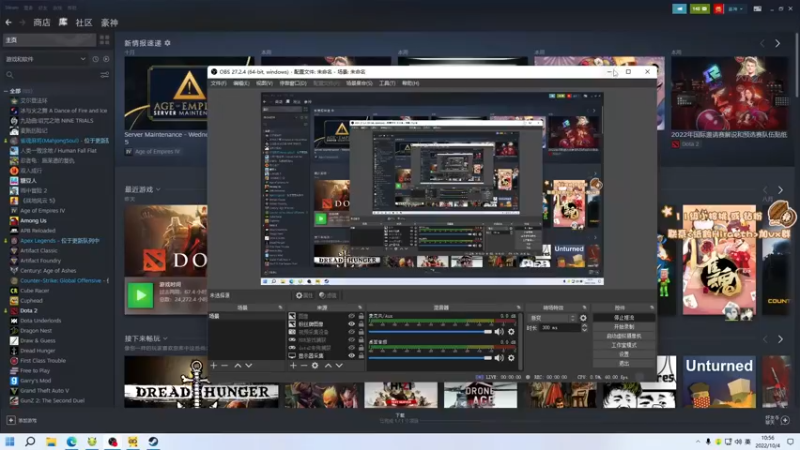This screenshot has height=450, width=800.
Task: Toggle visibility of the third source row
Action: pos(352,332)
